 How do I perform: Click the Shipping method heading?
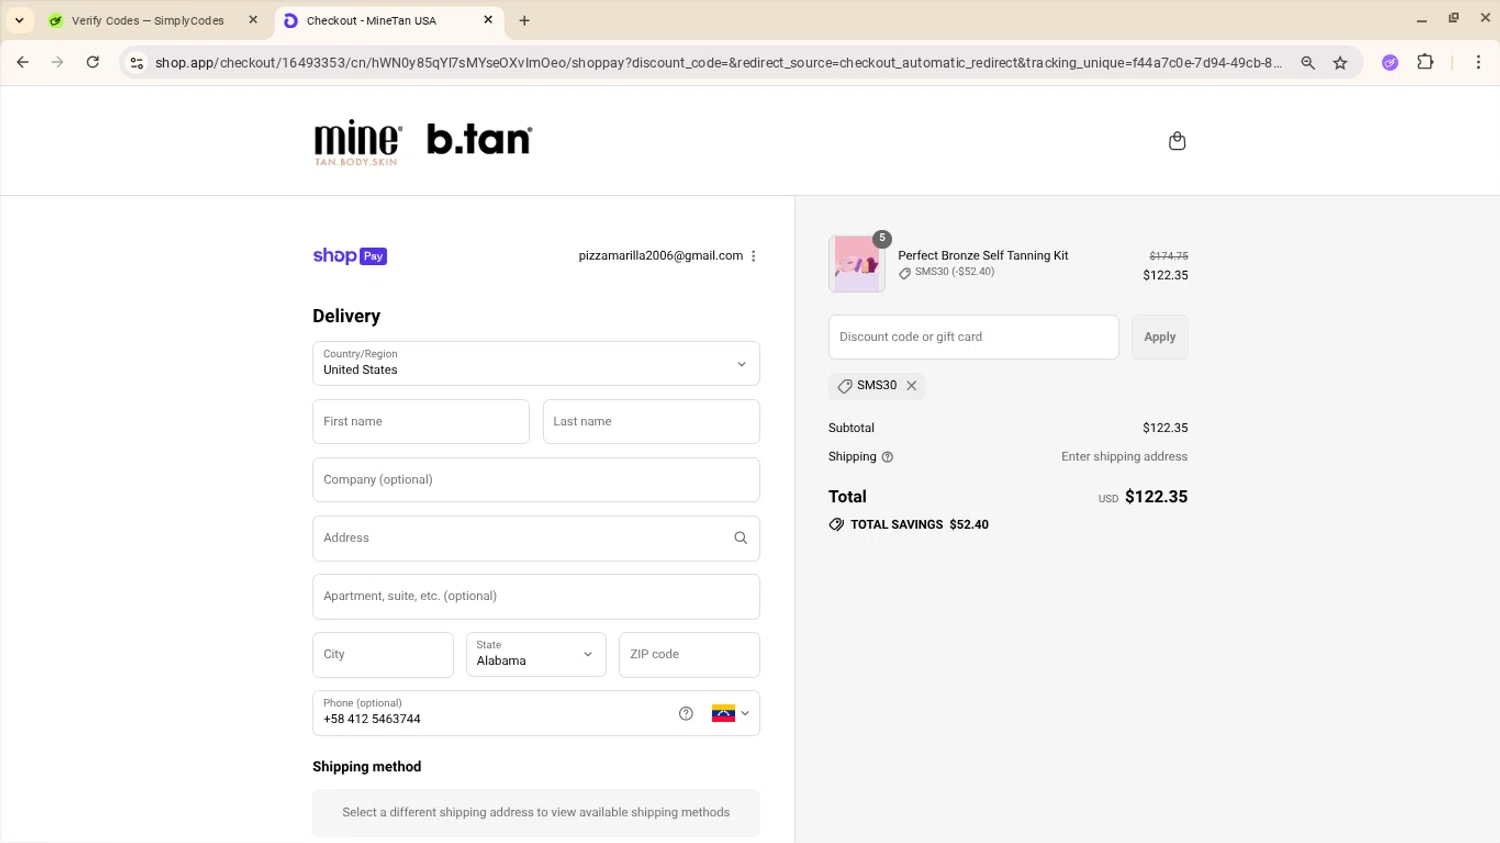click(x=367, y=767)
